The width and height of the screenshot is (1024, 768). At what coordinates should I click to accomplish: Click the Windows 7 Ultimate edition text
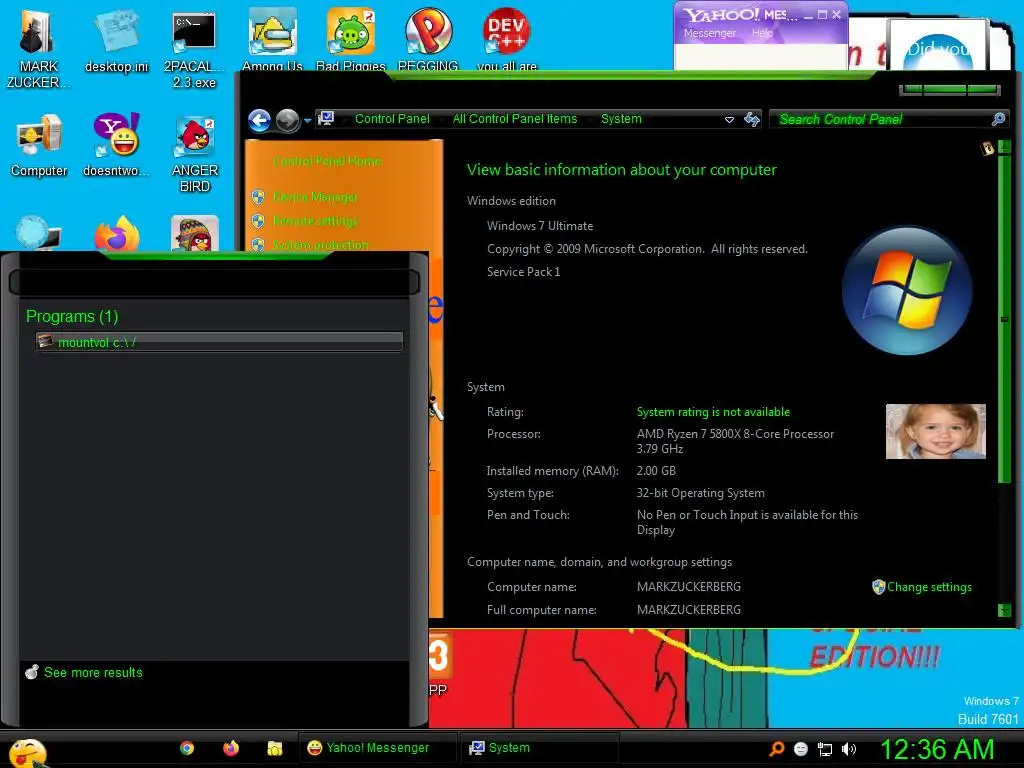point(540,226)
